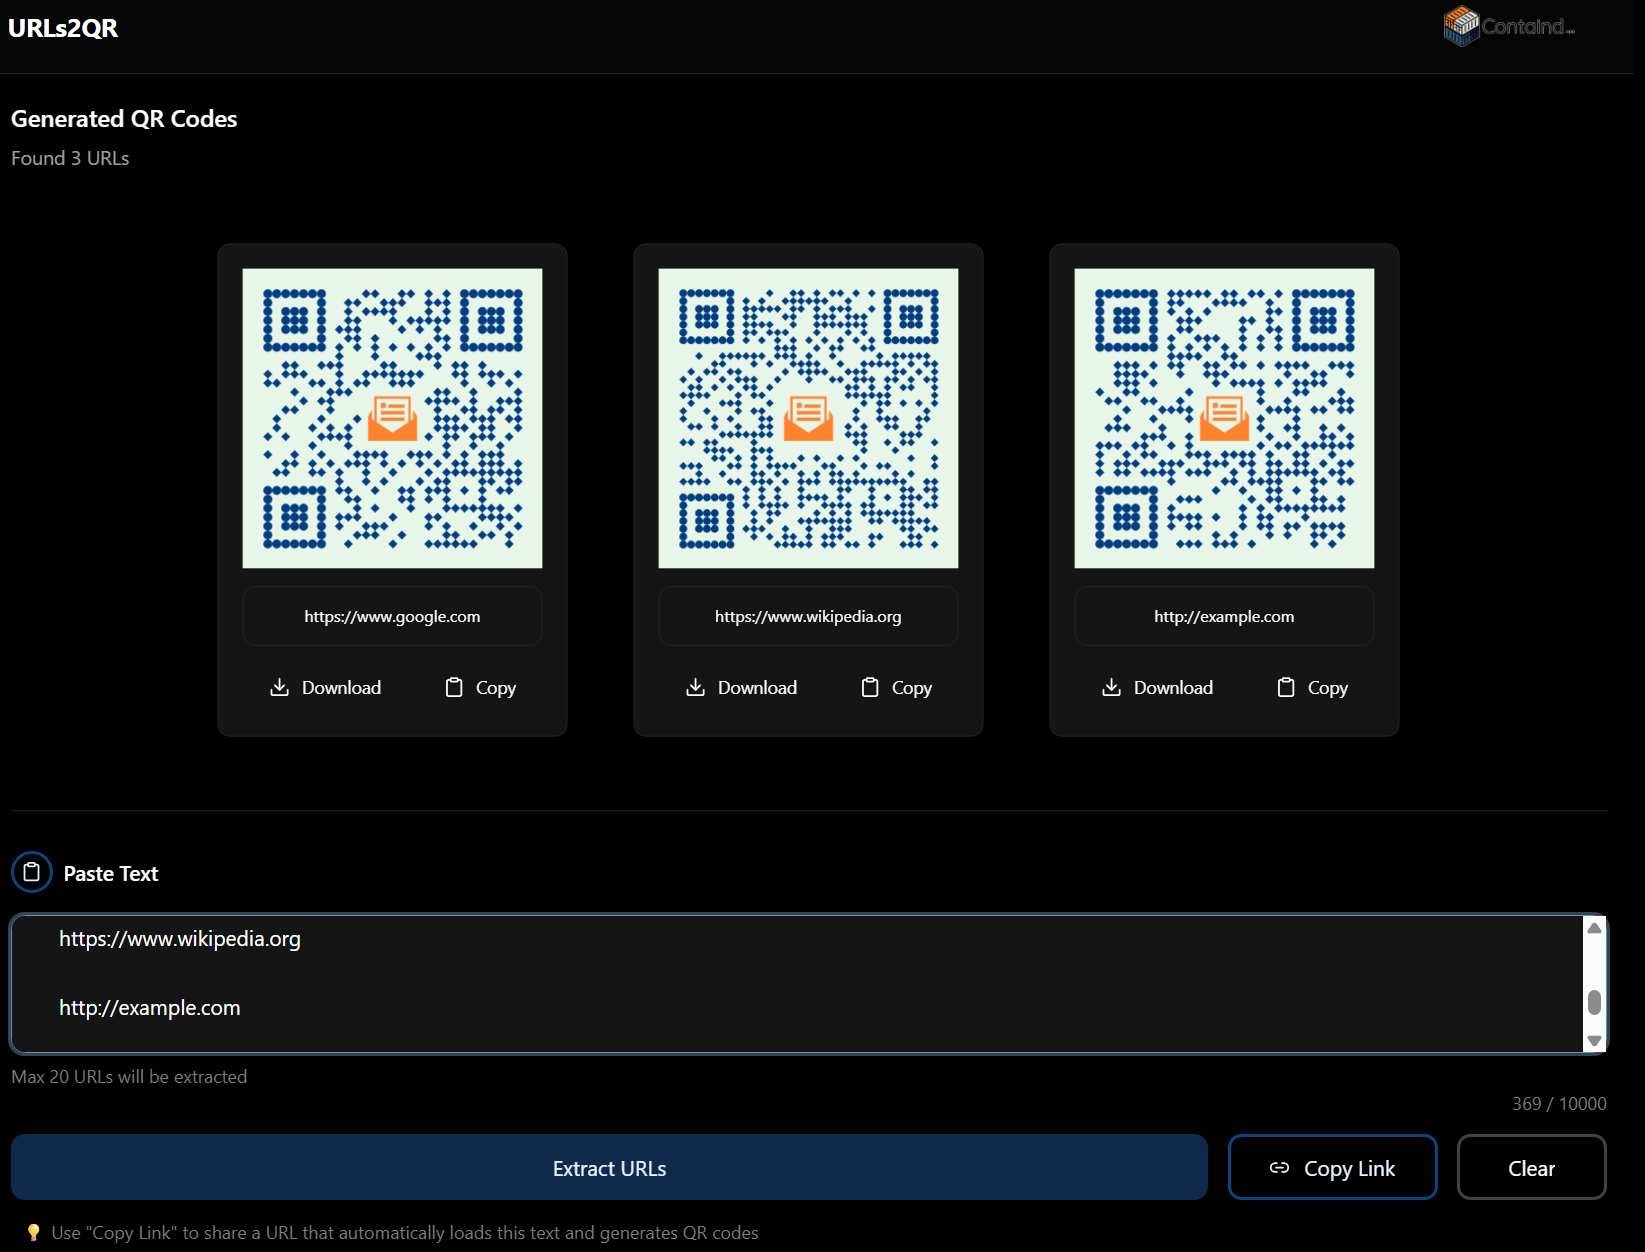Viewport: 1645px width, 1252px height.
Task: Download the example.com QR code
Action: click(1158, 687)
